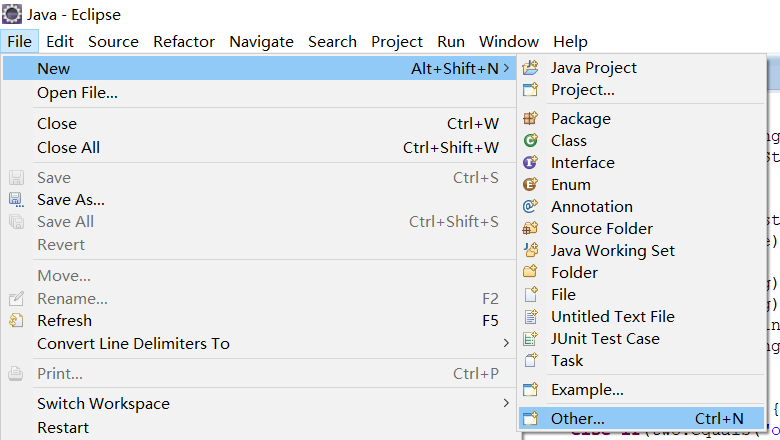Select Annotation in New submenu
This screenshot has height=440, width=780.
[x=642, y=206]
